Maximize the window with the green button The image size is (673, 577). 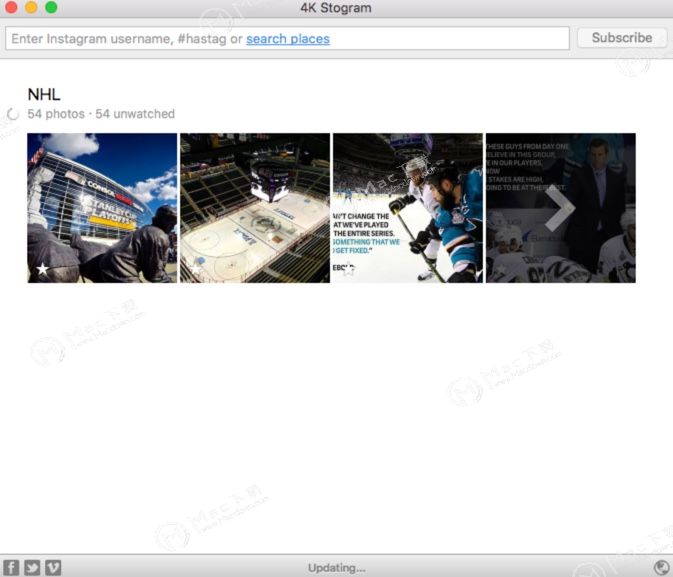pos(51,7)
